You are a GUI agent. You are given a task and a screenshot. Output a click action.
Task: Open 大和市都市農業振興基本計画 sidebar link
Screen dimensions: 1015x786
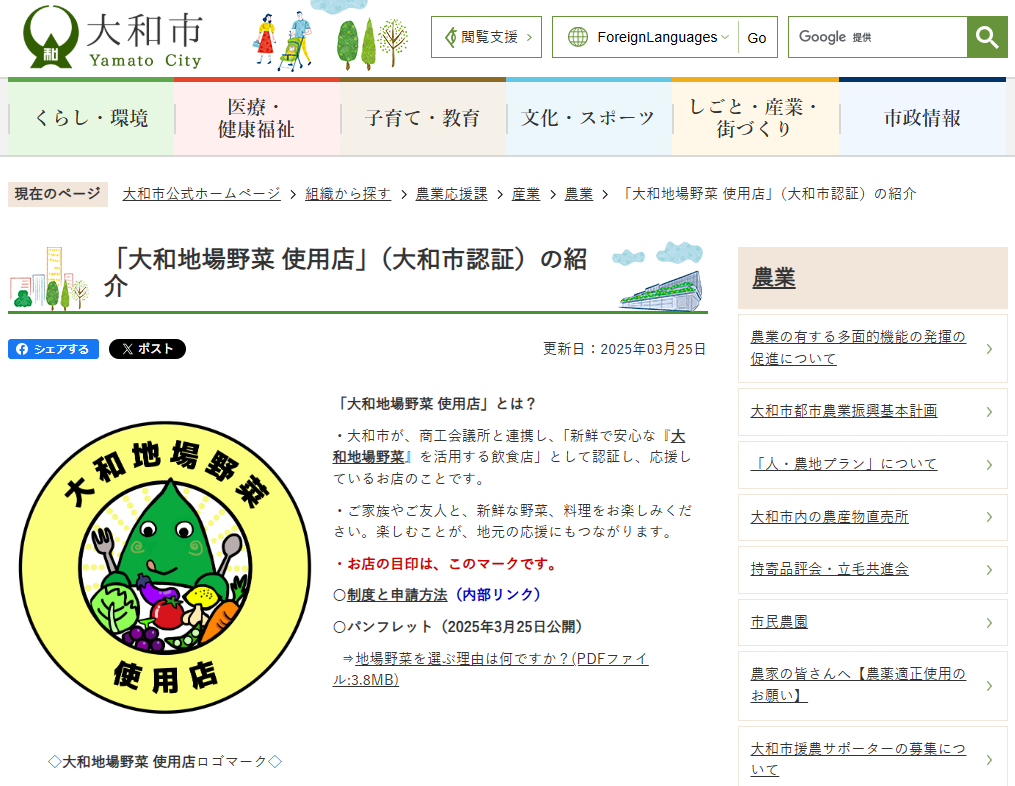pos(843,411)
